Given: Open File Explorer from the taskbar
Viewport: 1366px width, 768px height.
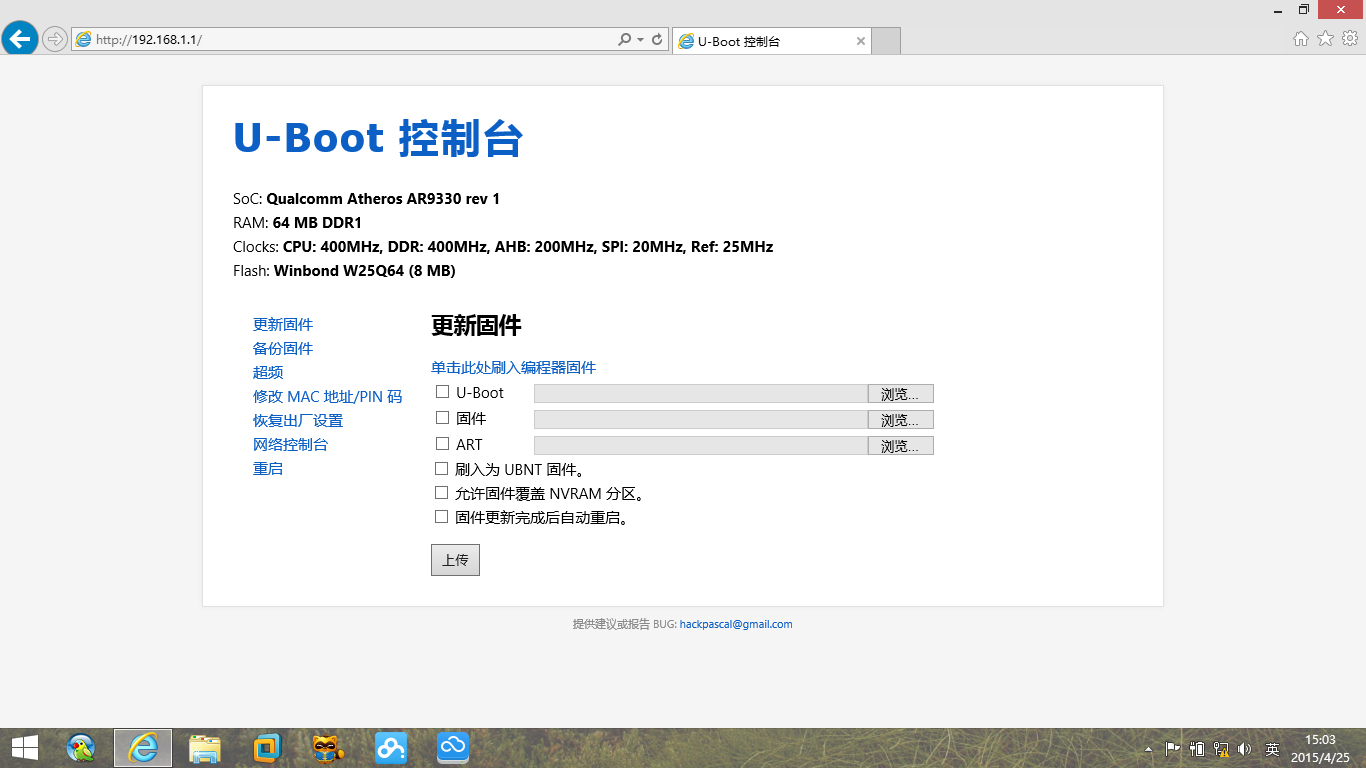Looking at the screenshot, I should click(205, 748).
